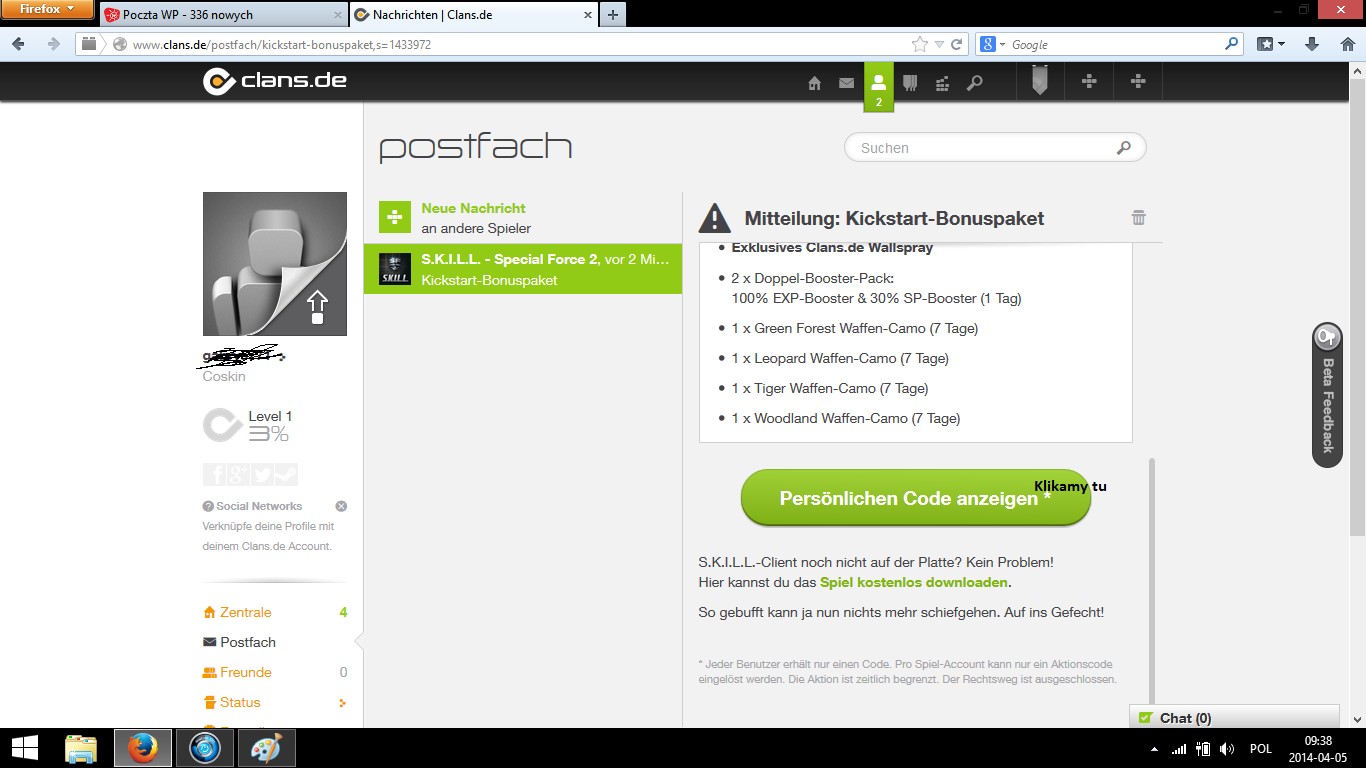Click the Steam social icon
The image size is (1366, 768).
[x=286, y=474]
